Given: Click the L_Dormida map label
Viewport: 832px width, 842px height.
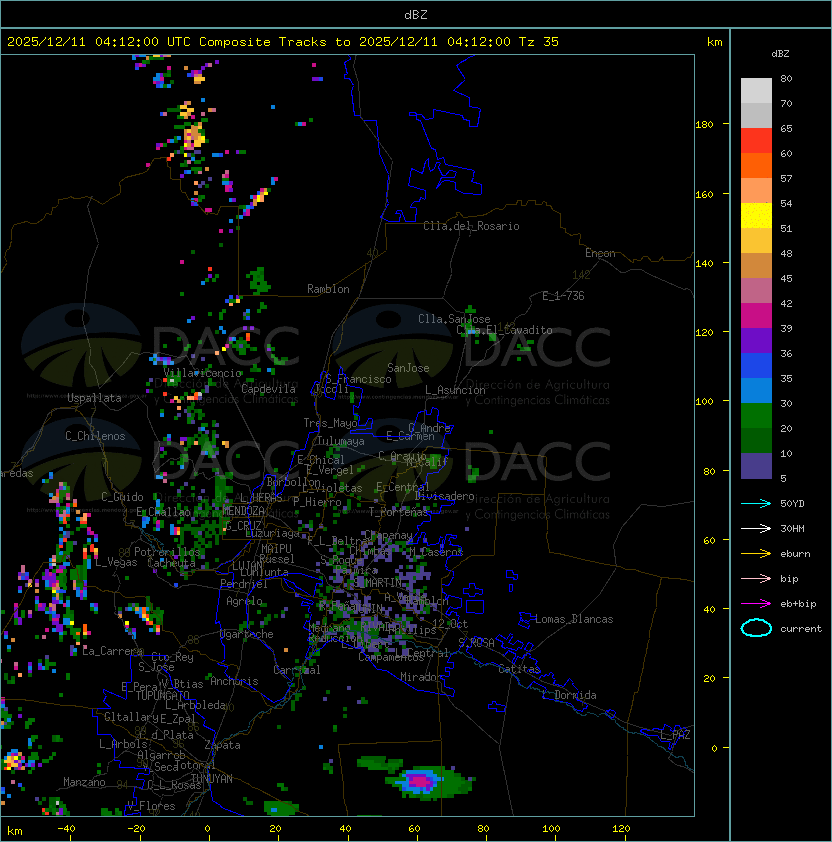Looking at the screenshot, I should [x=569, y=695].
